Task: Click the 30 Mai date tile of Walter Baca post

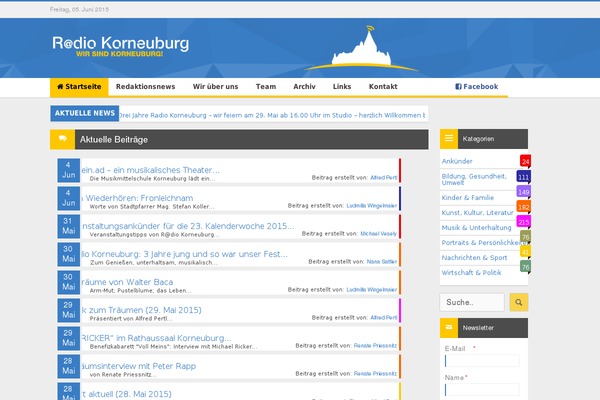Action: pos(69,282)
